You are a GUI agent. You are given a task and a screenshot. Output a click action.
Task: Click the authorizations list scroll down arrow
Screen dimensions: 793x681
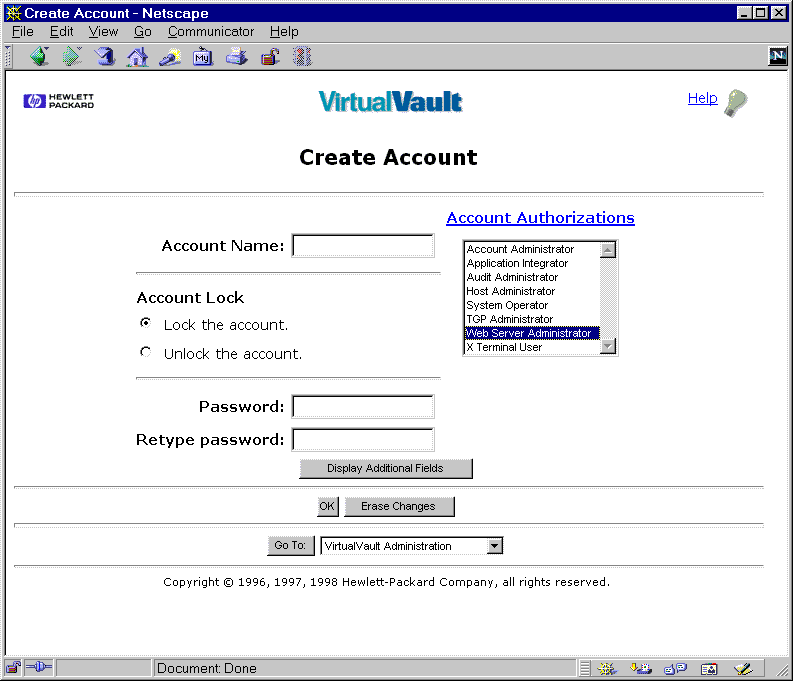(x=607, y=346)
